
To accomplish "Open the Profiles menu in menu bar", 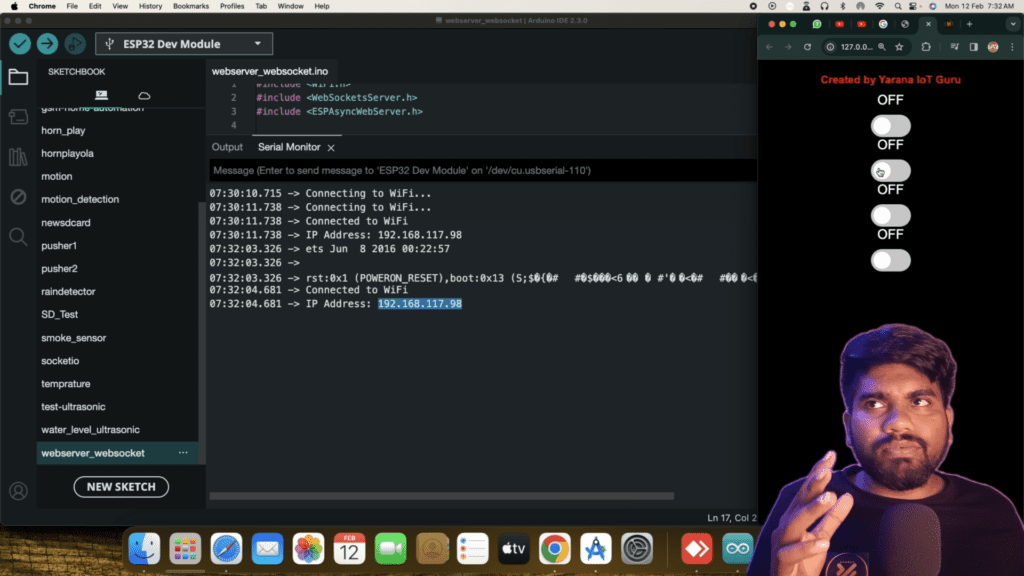I will pos(232,6).
